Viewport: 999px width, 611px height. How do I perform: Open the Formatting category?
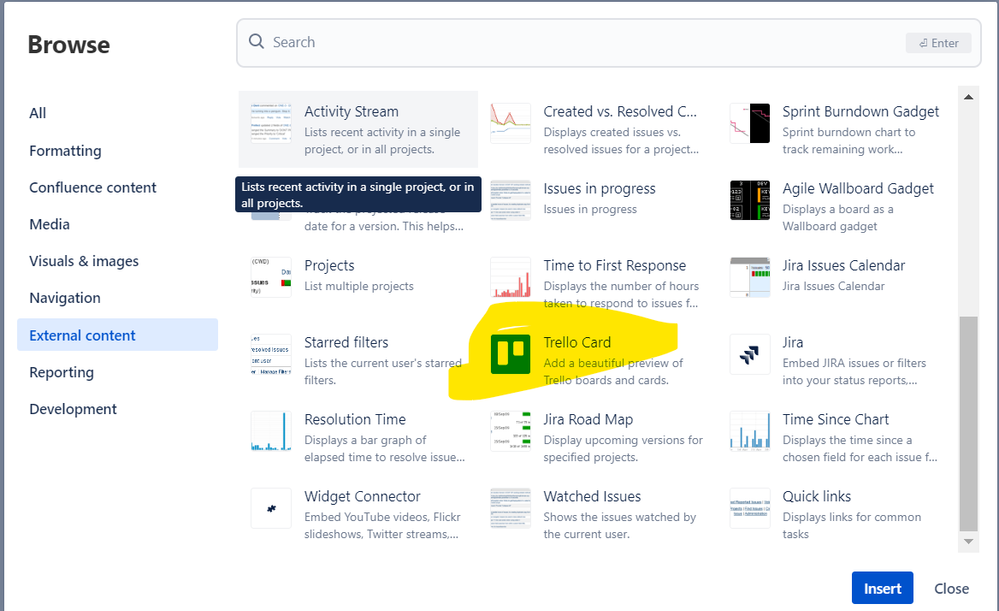tap(65, 151)
